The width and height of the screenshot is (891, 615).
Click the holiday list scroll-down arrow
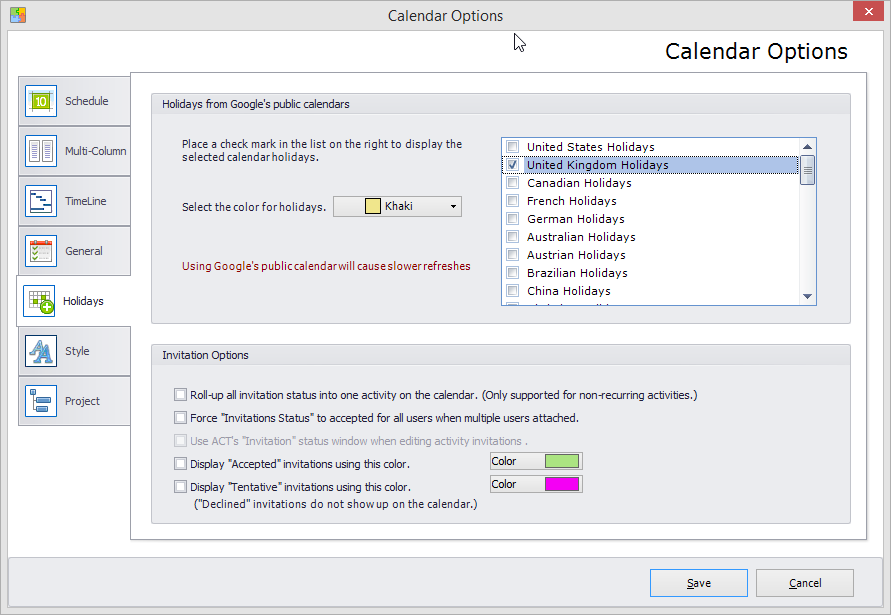(x=807, y=296)
